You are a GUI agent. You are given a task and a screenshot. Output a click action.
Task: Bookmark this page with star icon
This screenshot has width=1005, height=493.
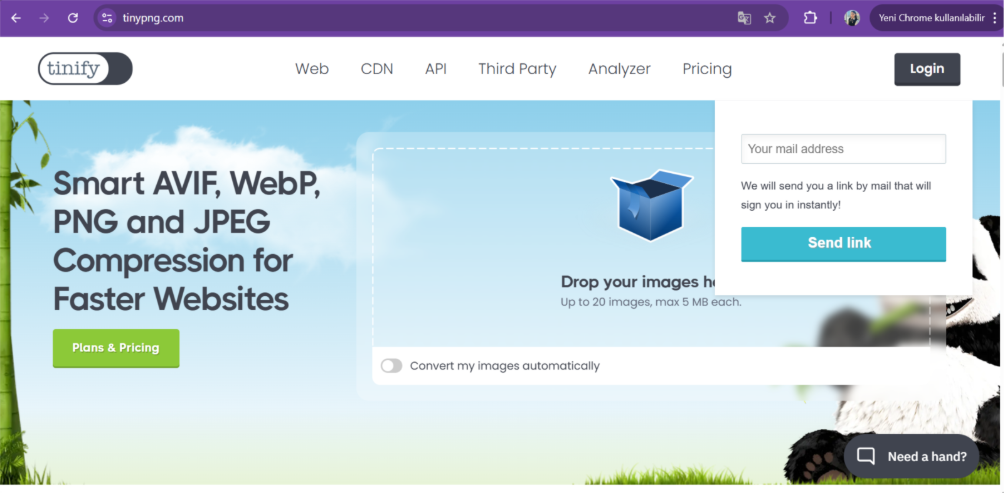(770, 18)
